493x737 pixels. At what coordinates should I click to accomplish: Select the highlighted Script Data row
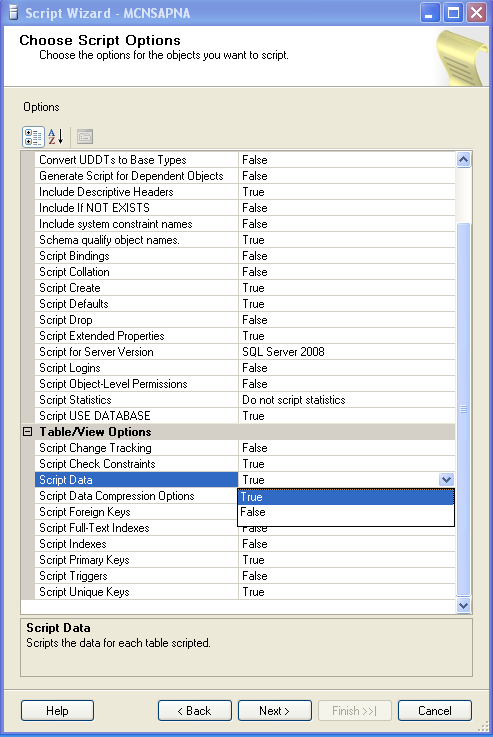point(245,480)
